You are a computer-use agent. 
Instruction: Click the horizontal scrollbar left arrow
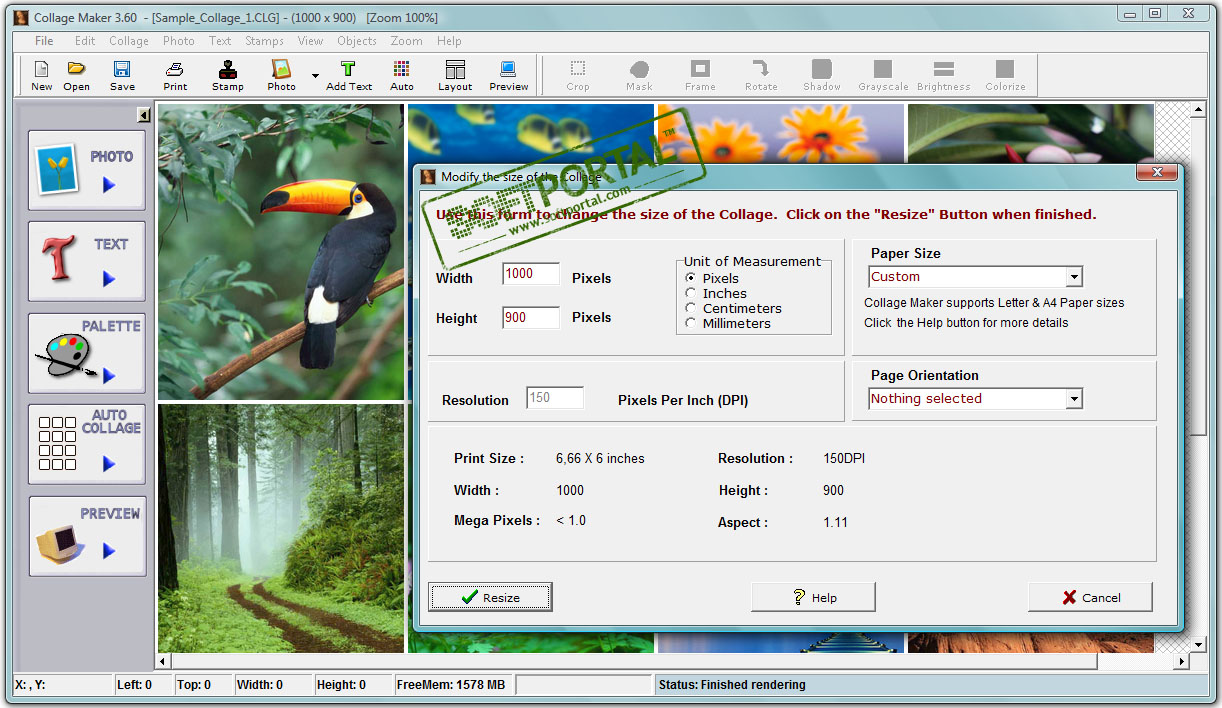[165, 661]
